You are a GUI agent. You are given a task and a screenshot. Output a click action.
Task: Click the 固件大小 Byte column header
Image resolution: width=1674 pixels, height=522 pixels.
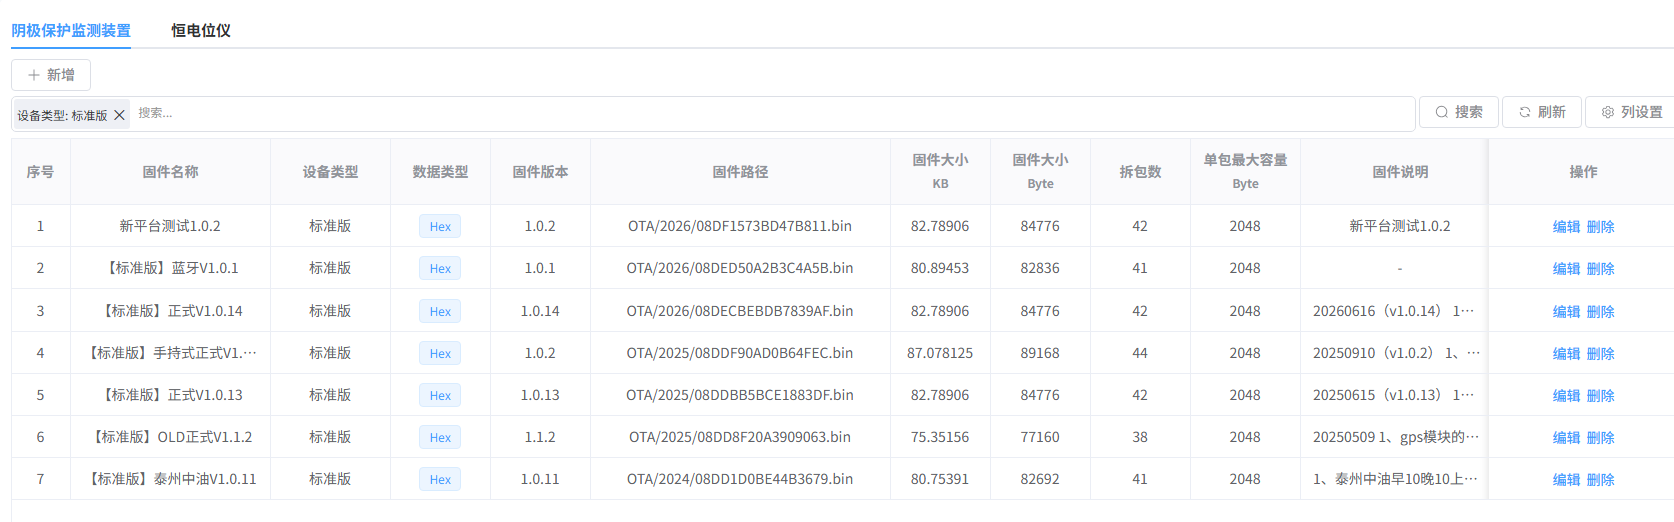pos(1041,172)
